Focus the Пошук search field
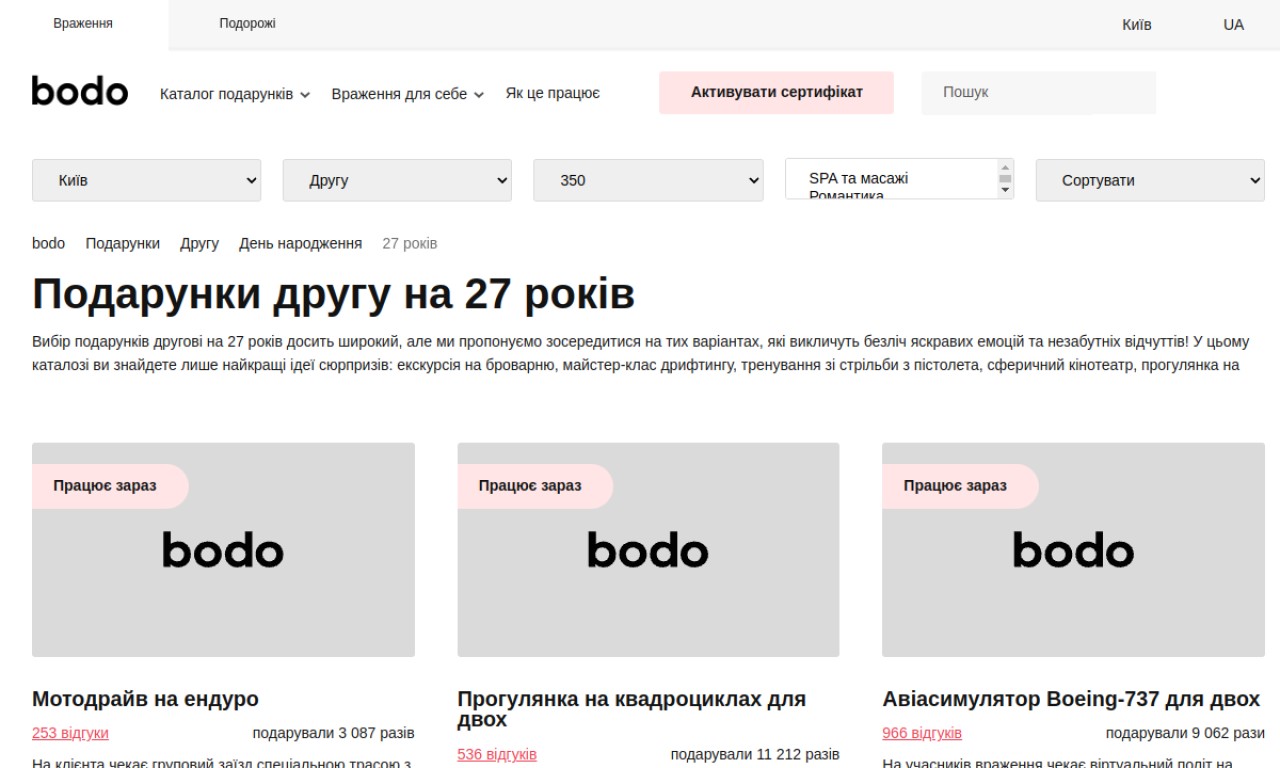Viewport: 1280px width, 768px height. point(1038,92)
